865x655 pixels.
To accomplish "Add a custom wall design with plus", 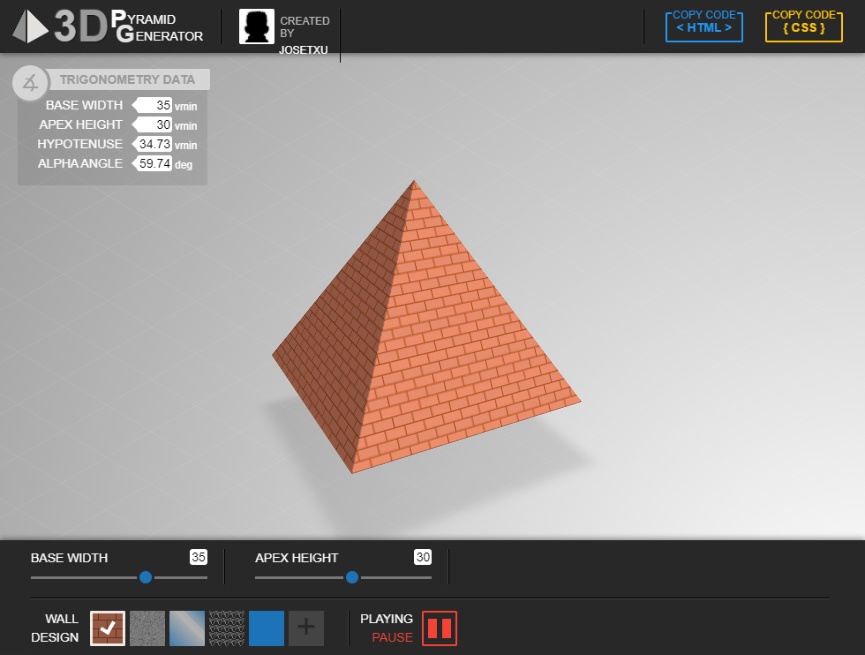I will pos(306,628).
